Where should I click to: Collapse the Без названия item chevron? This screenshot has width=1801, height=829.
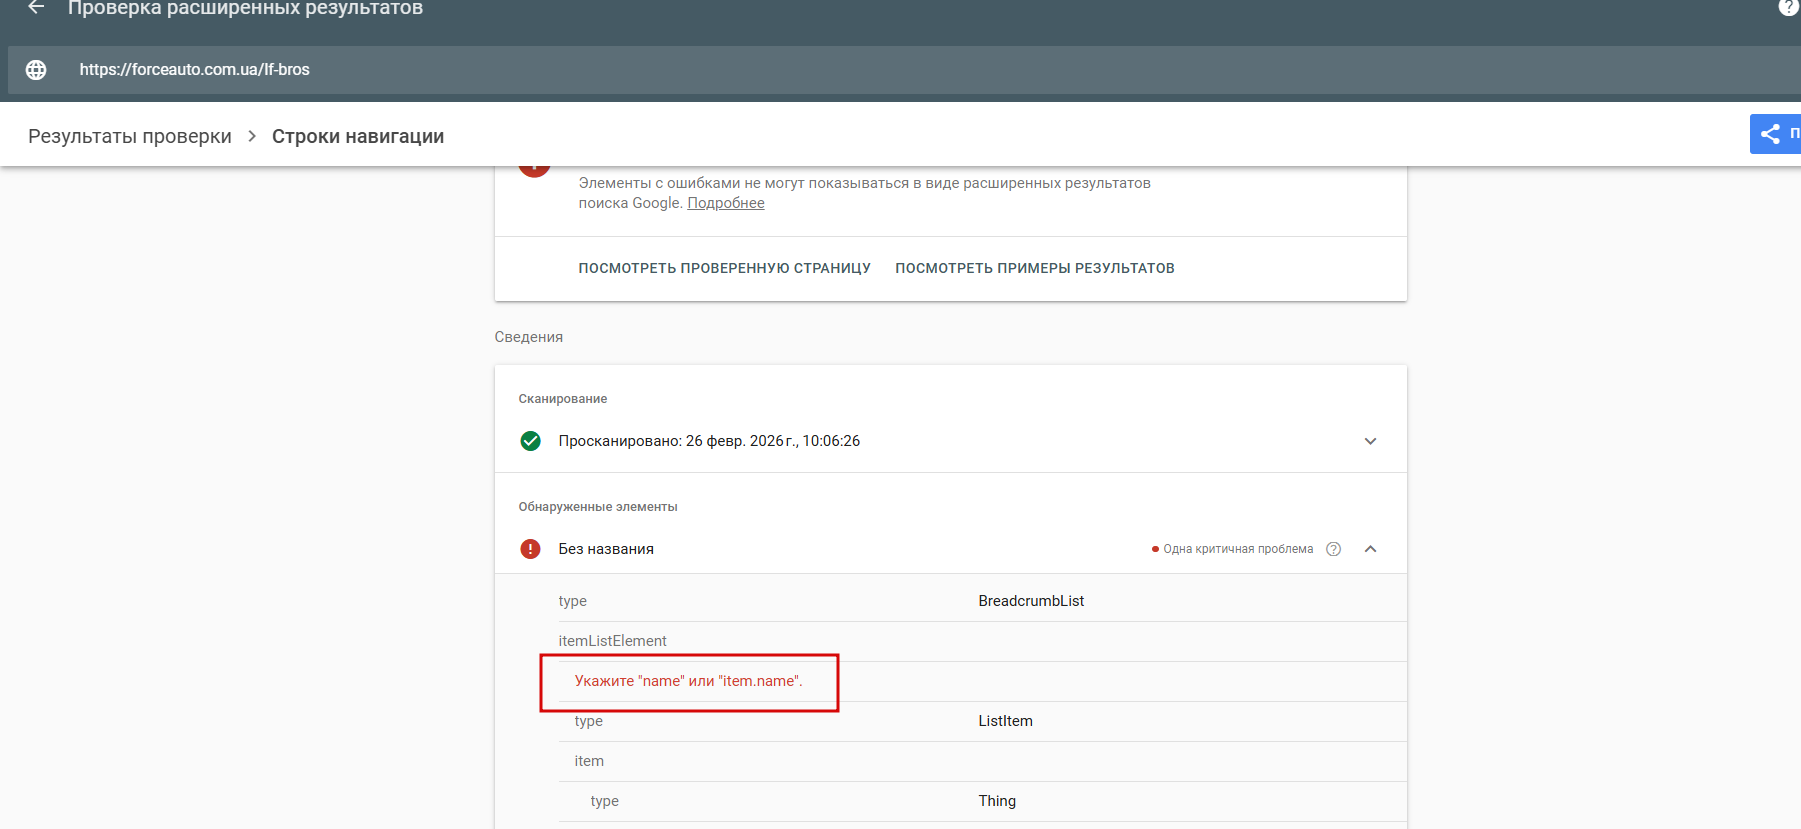click(x=1371, y=549)
